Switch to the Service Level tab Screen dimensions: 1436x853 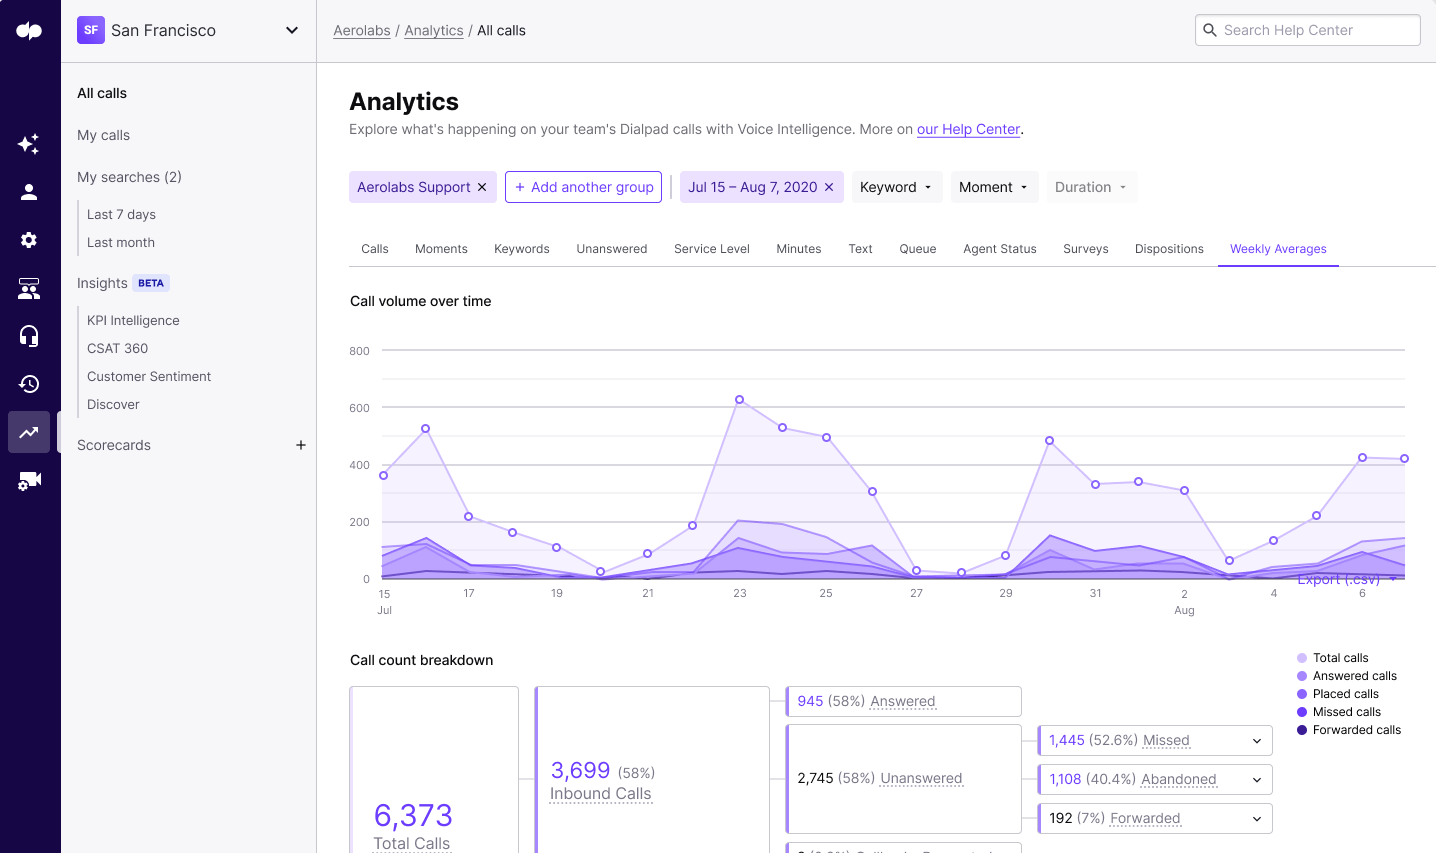(x=711, y=248)
